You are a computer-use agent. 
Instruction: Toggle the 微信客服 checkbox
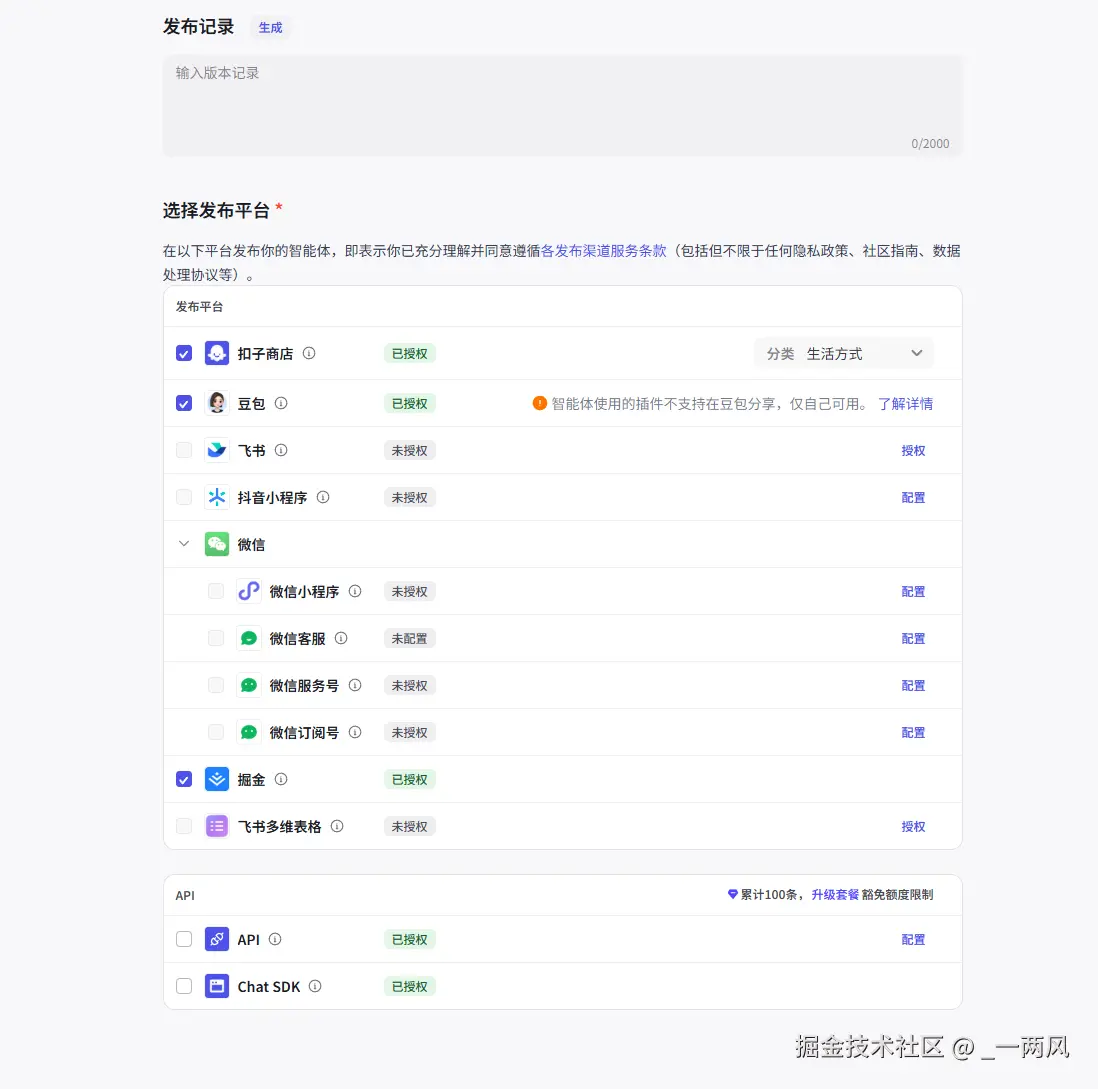(x=216, y=638)
